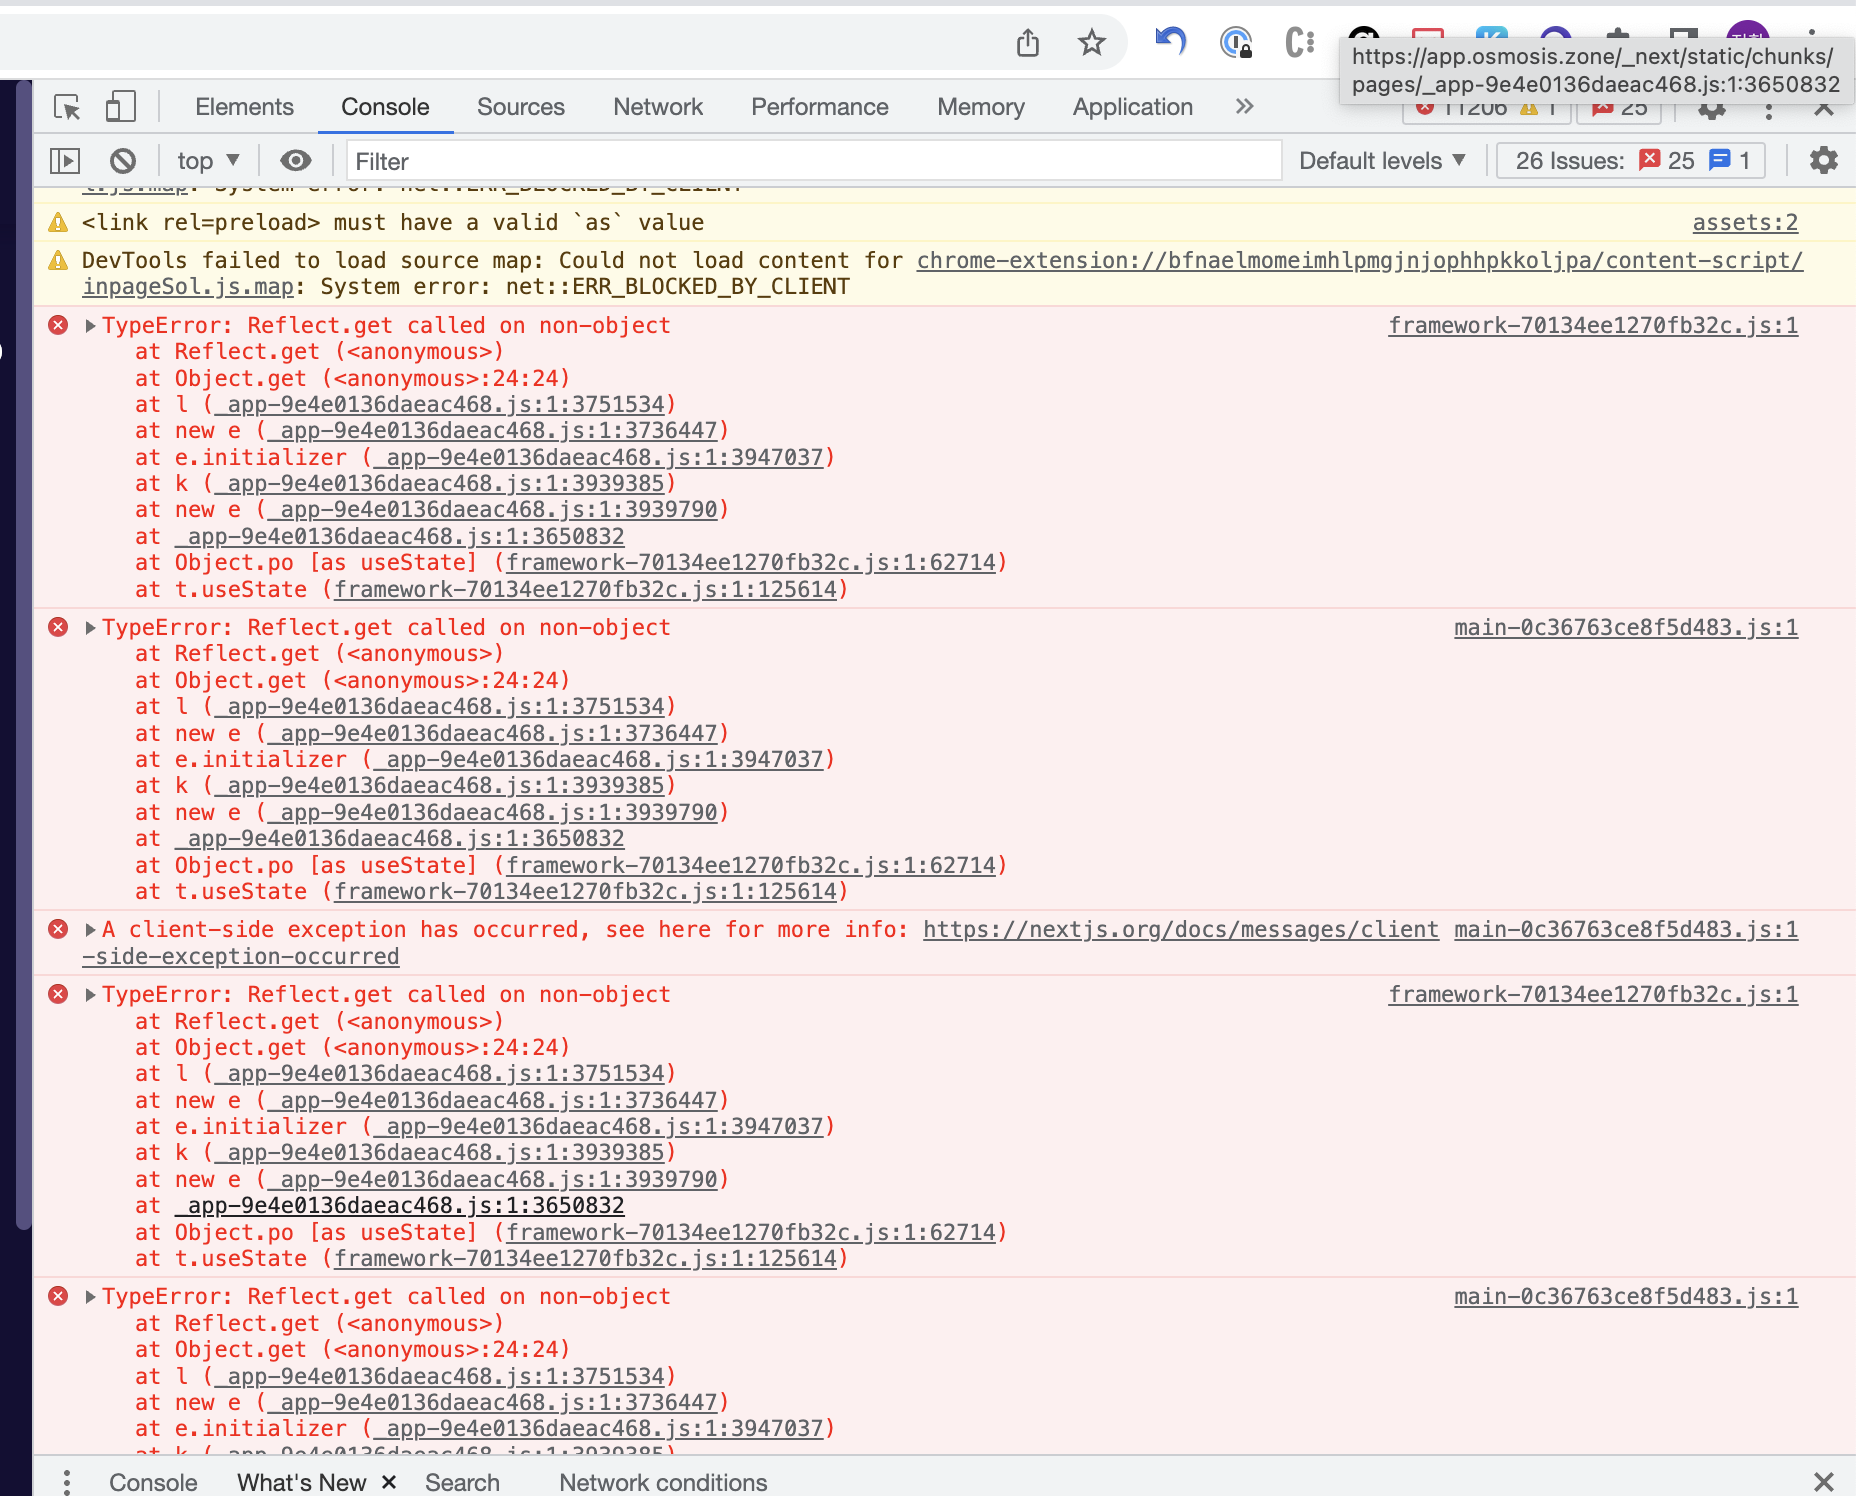Open console settings gear beside Default levels
Image resolution: width=1856 pixels, height=1496 pixels.
[1824, 160]
